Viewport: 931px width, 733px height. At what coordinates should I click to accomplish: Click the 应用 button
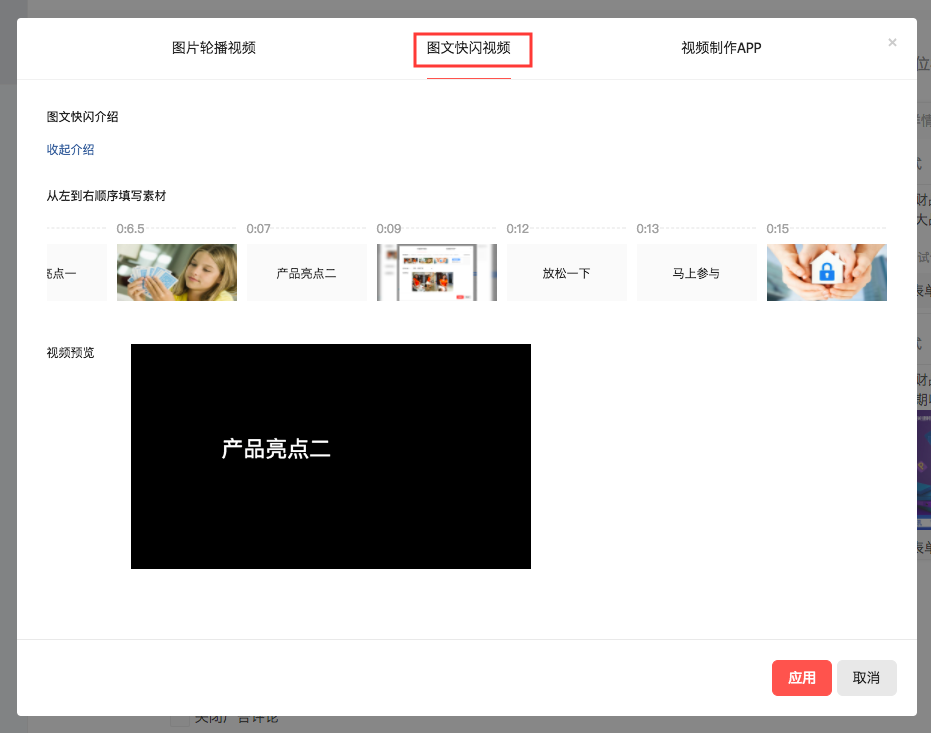pos(801,677)
